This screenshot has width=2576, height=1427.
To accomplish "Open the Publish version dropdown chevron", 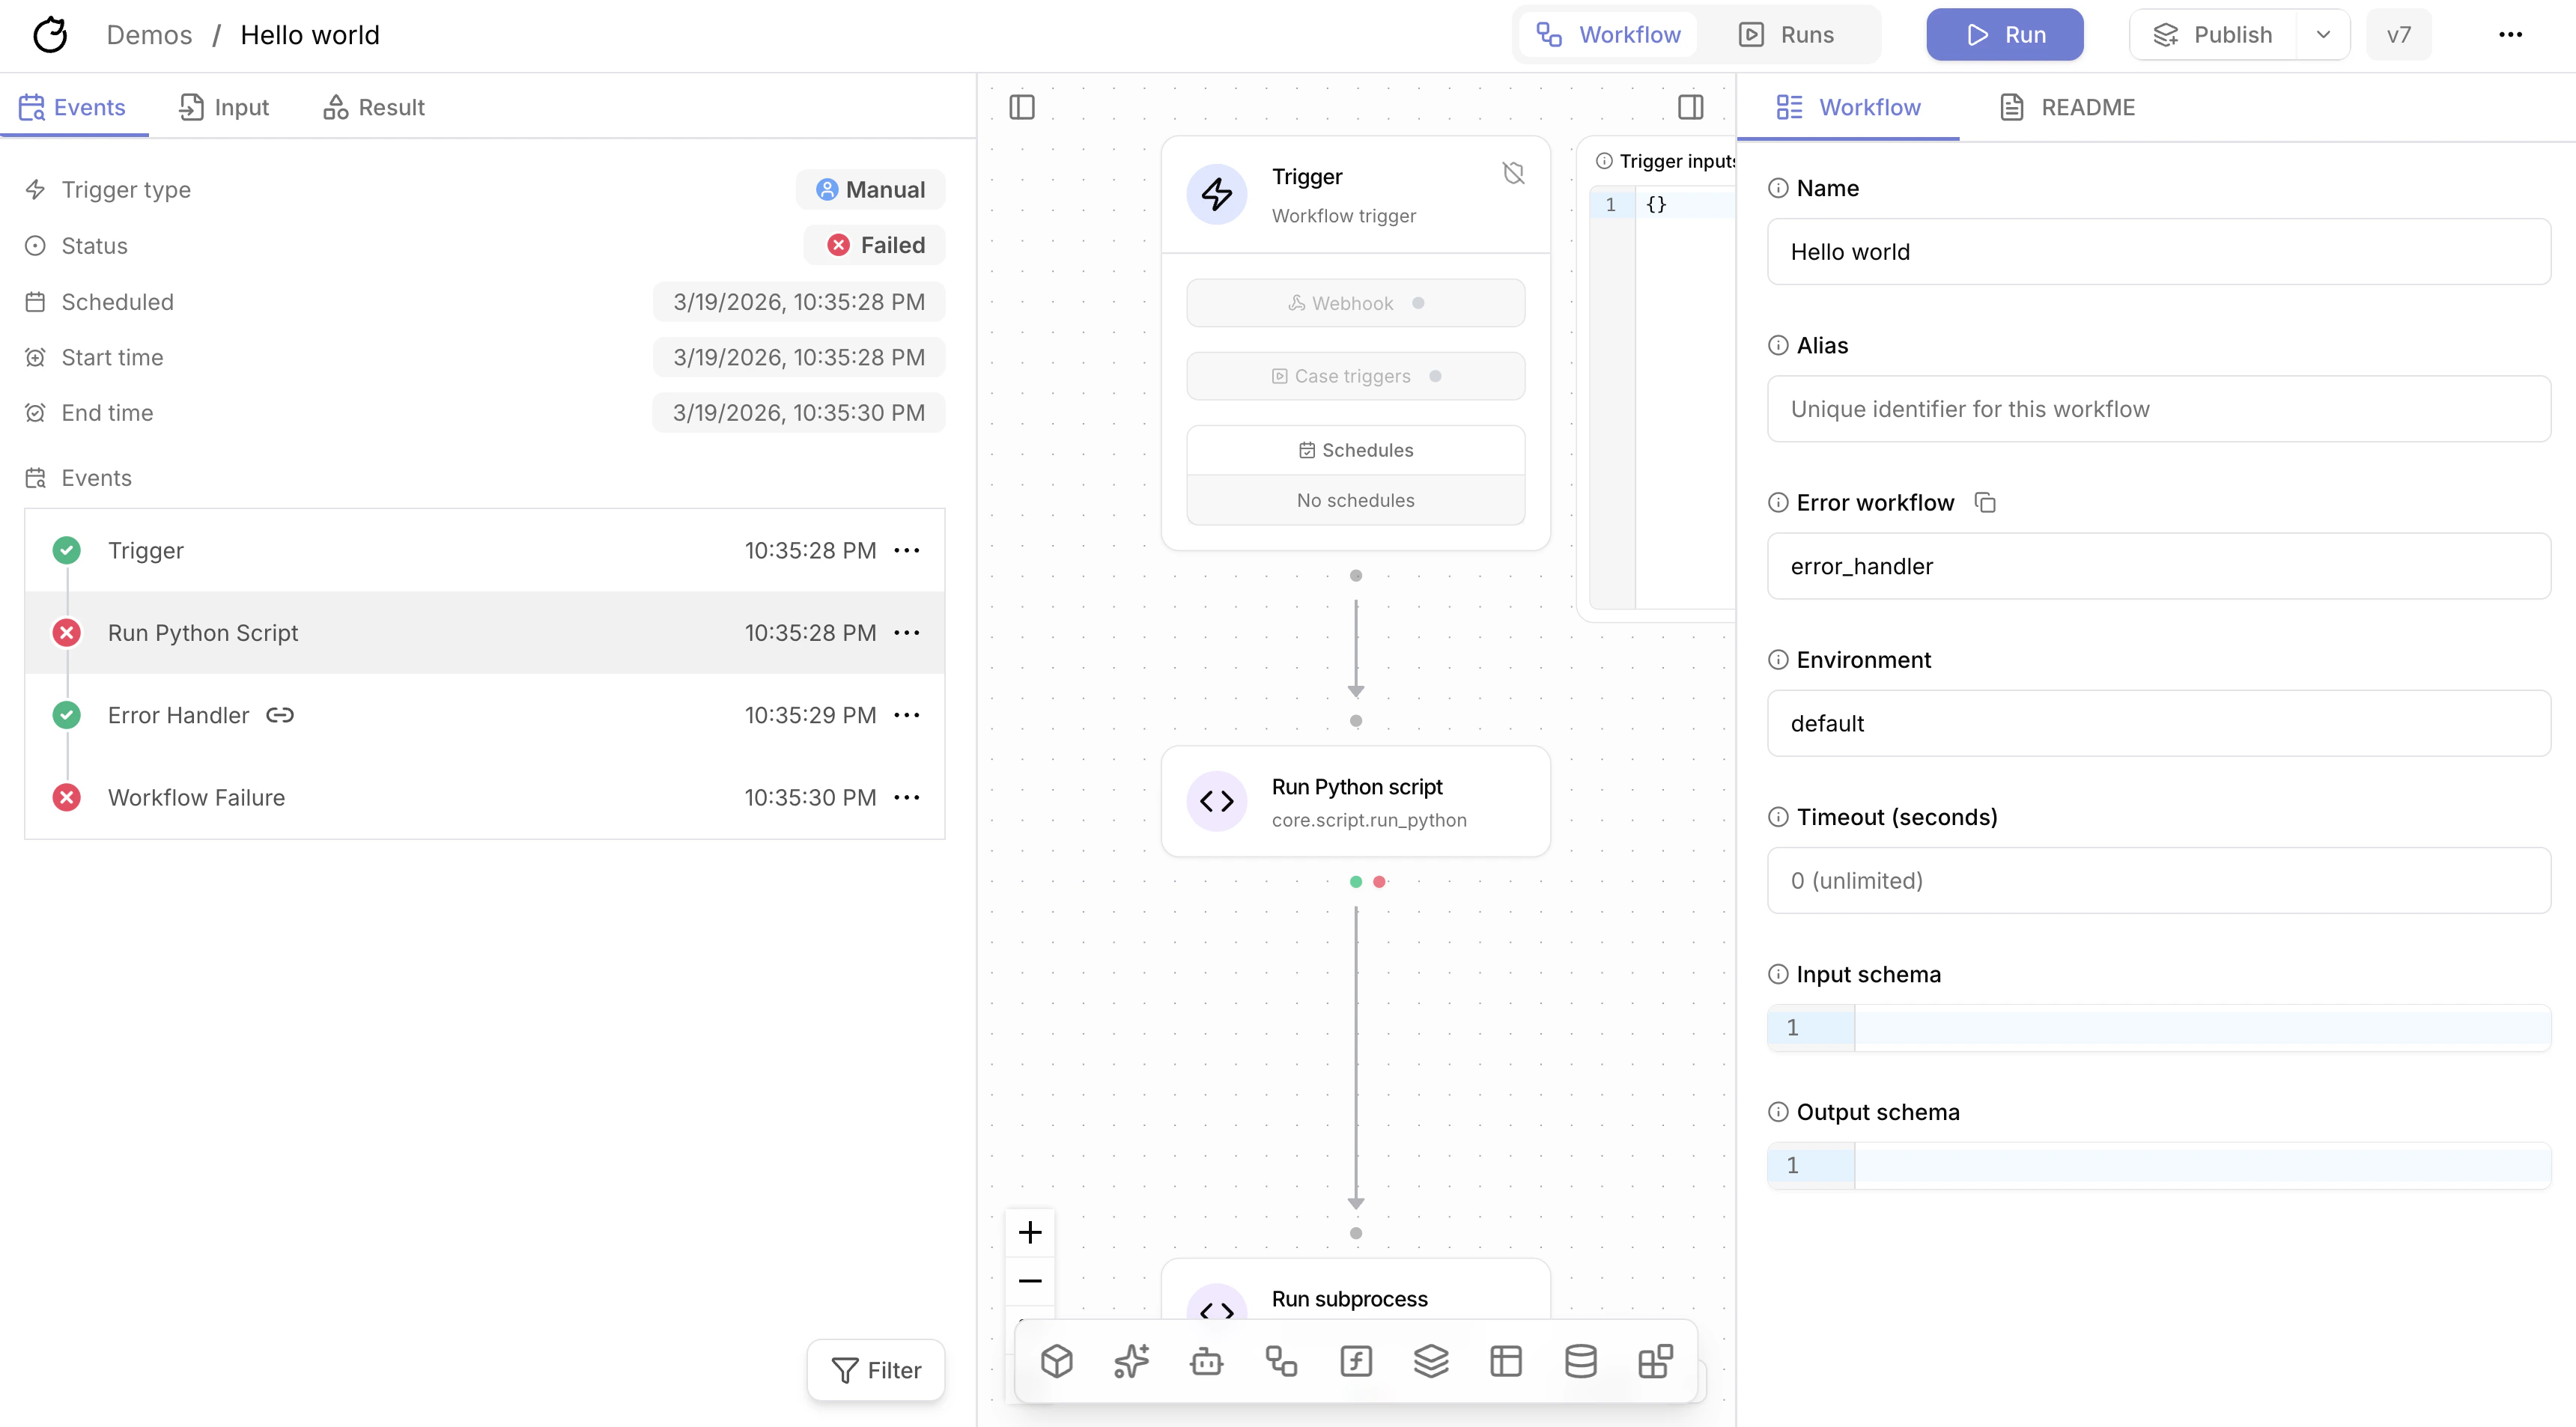I will [x=2323, y=34].
